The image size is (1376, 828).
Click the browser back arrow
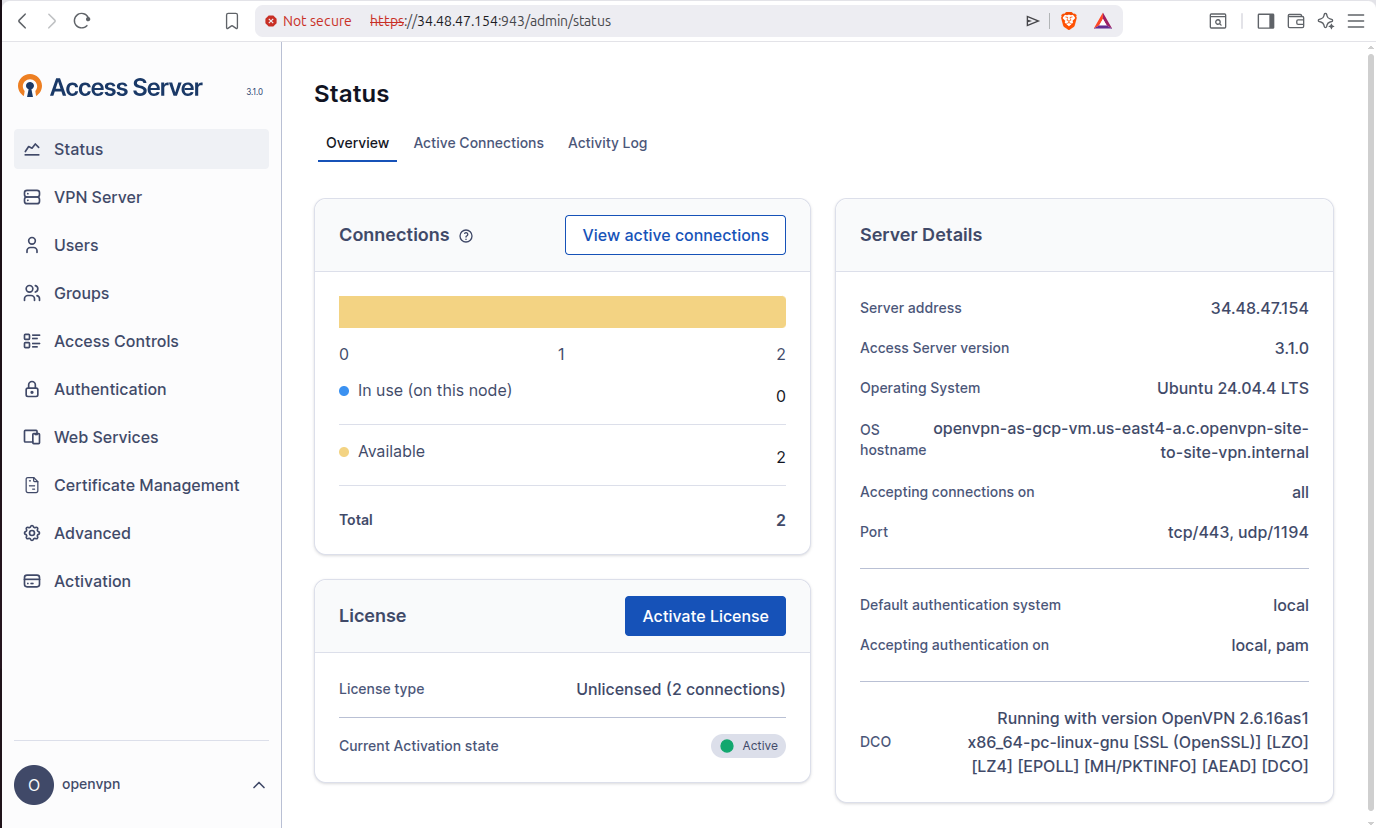[23, 21]
